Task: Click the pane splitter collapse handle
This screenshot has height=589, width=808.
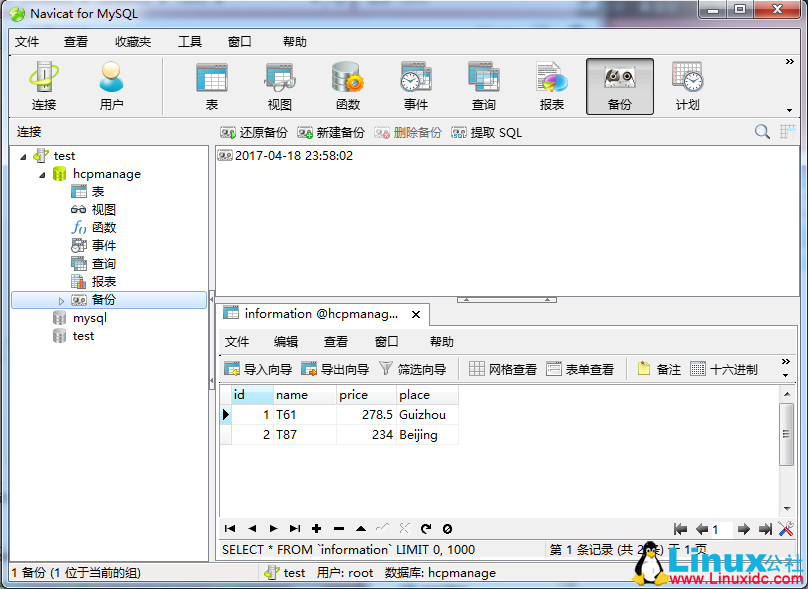Action: pyautogui.click(x=507, y=299)
